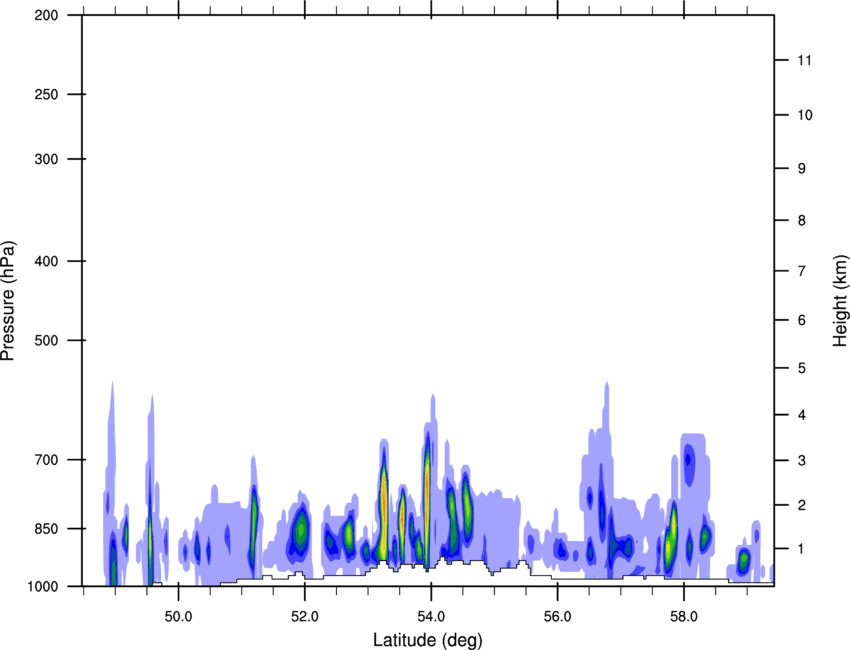Click the 50.0 latitude tick label

pyautogui.click(x=178, y=616)
